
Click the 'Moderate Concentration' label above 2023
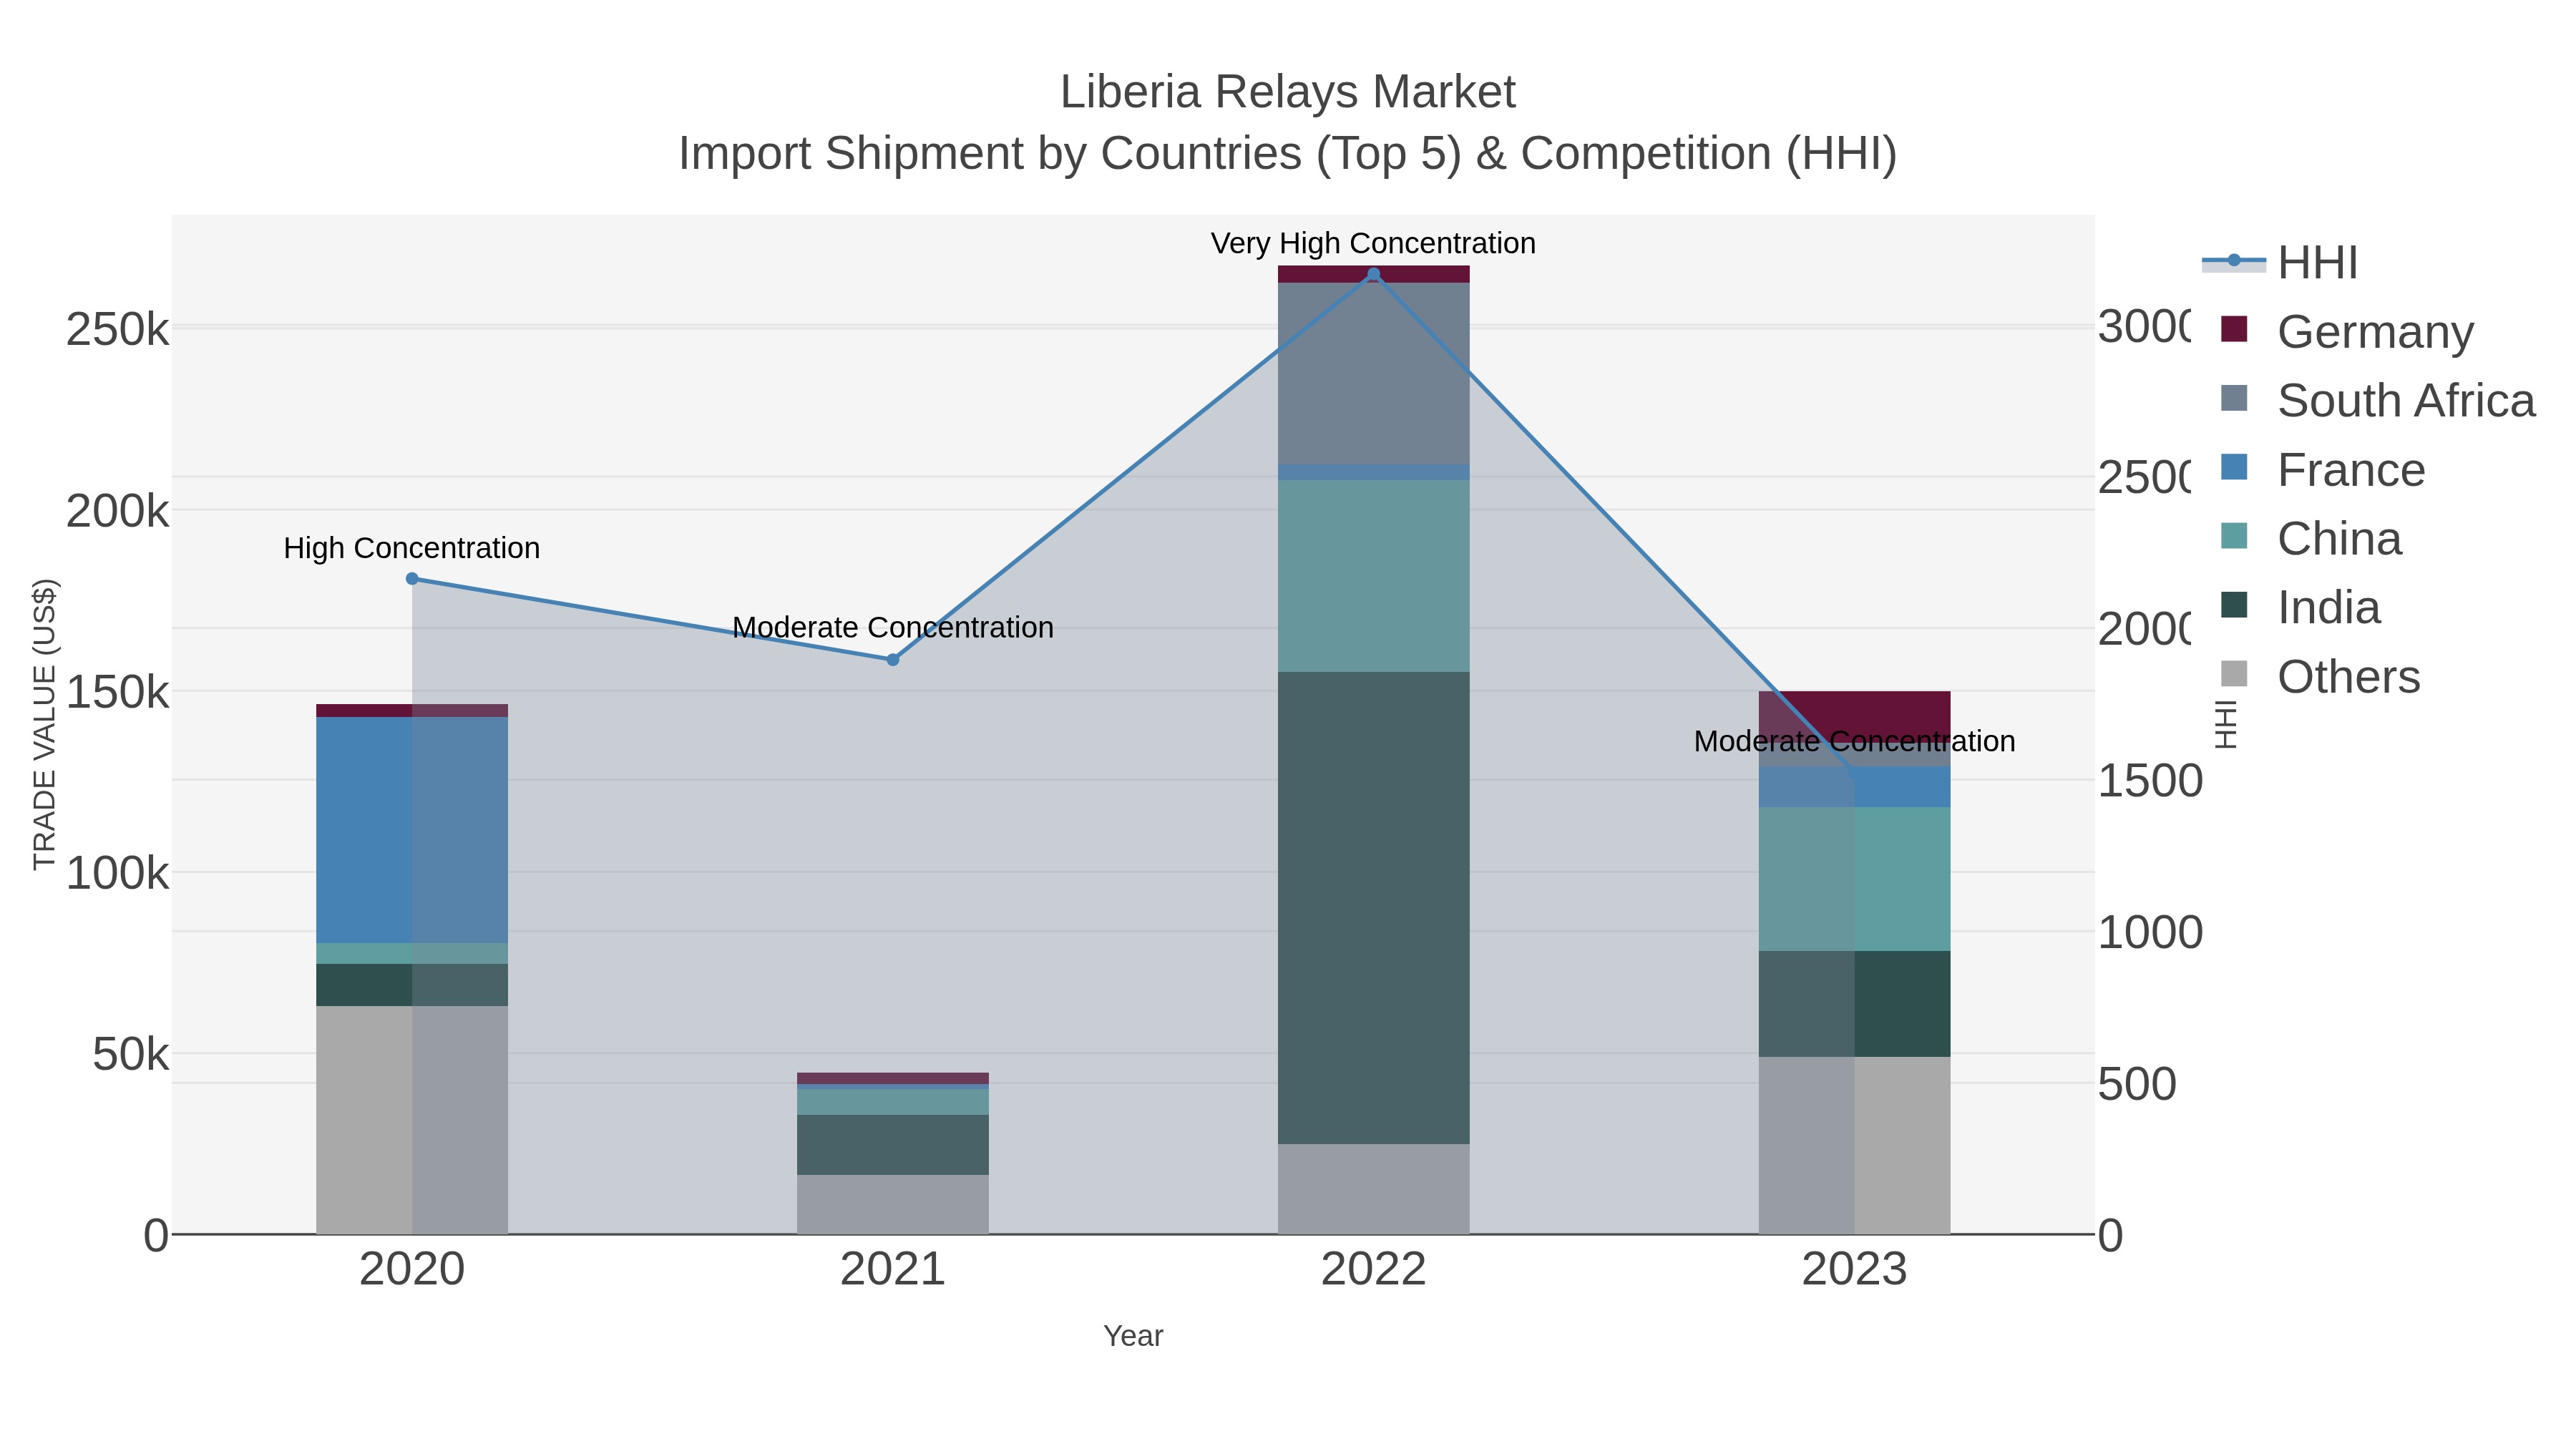[1854, 741]
